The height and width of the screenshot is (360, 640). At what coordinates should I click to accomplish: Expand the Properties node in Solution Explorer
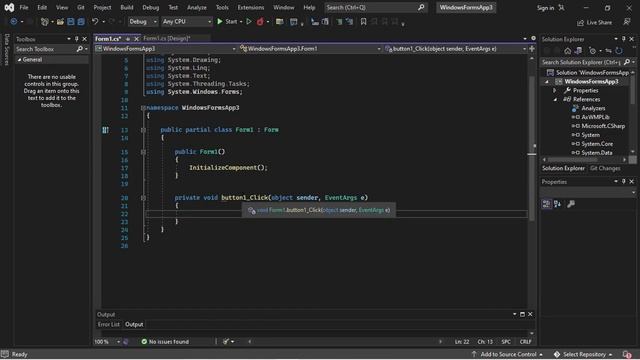554,91
